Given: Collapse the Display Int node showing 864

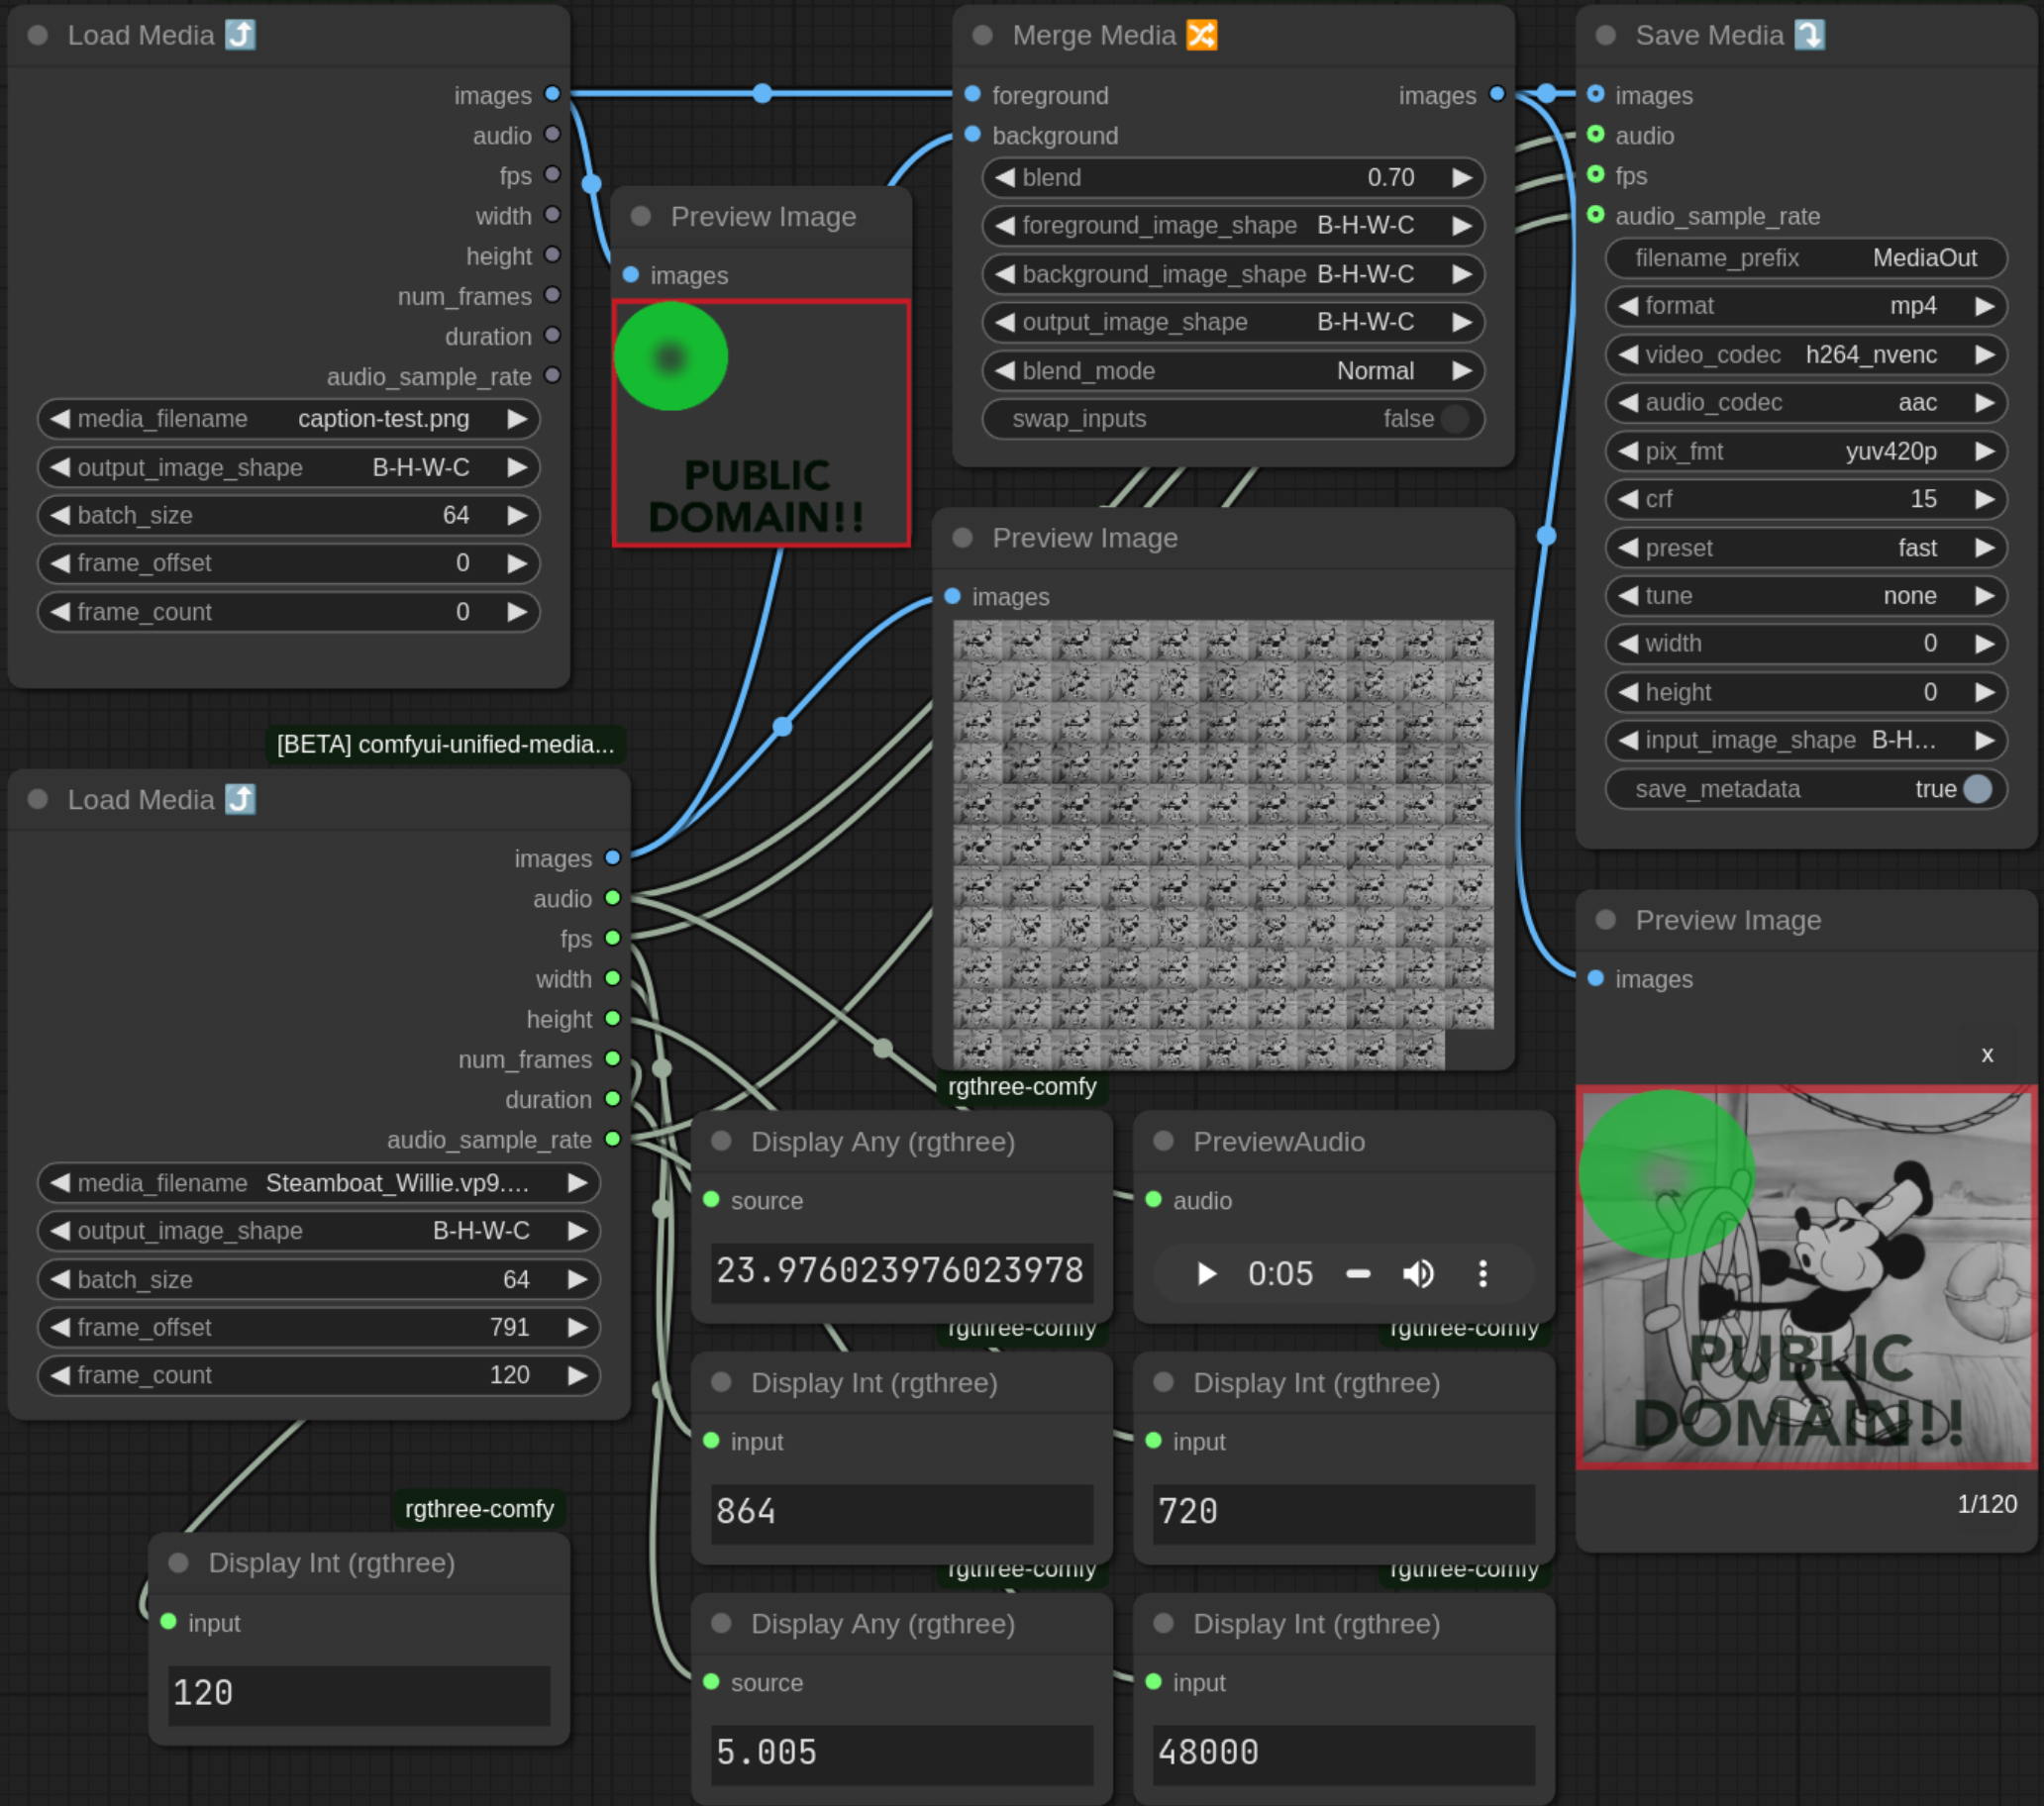Looking at the screenshot, I should point(721,1382).
